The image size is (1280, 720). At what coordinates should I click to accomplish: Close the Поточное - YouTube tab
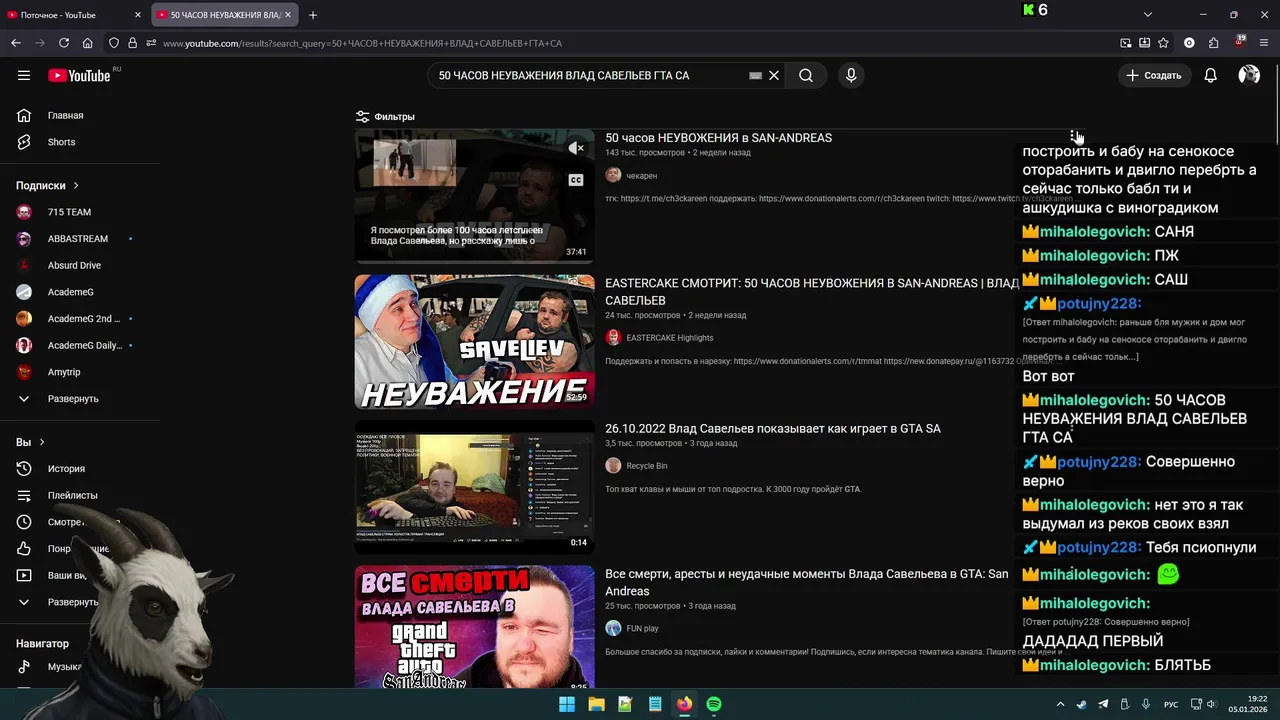138,15
